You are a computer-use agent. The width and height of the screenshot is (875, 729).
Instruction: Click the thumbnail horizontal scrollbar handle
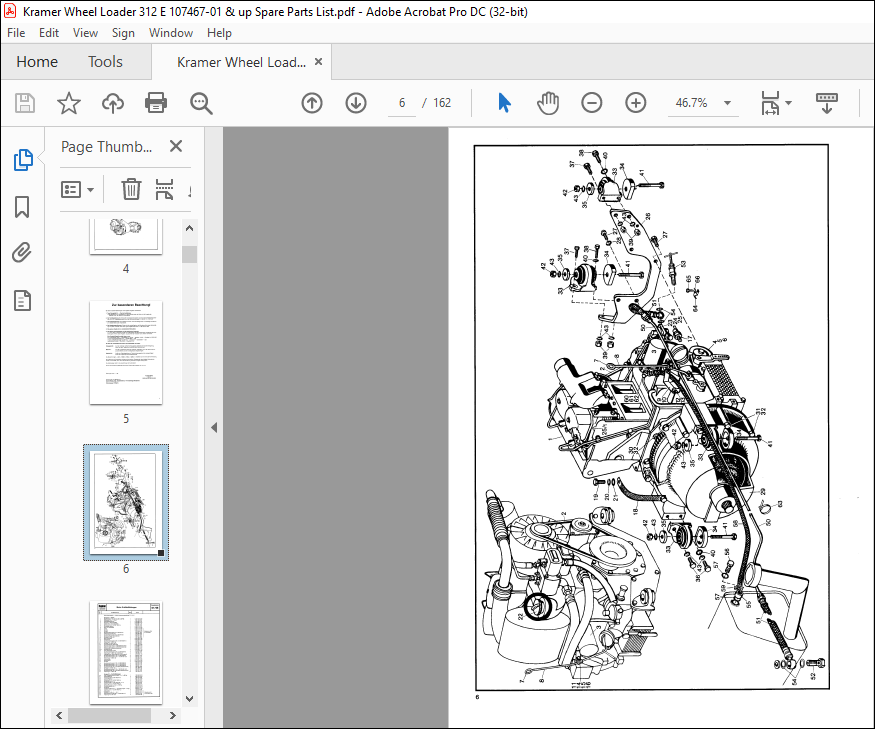coord(109,715)
